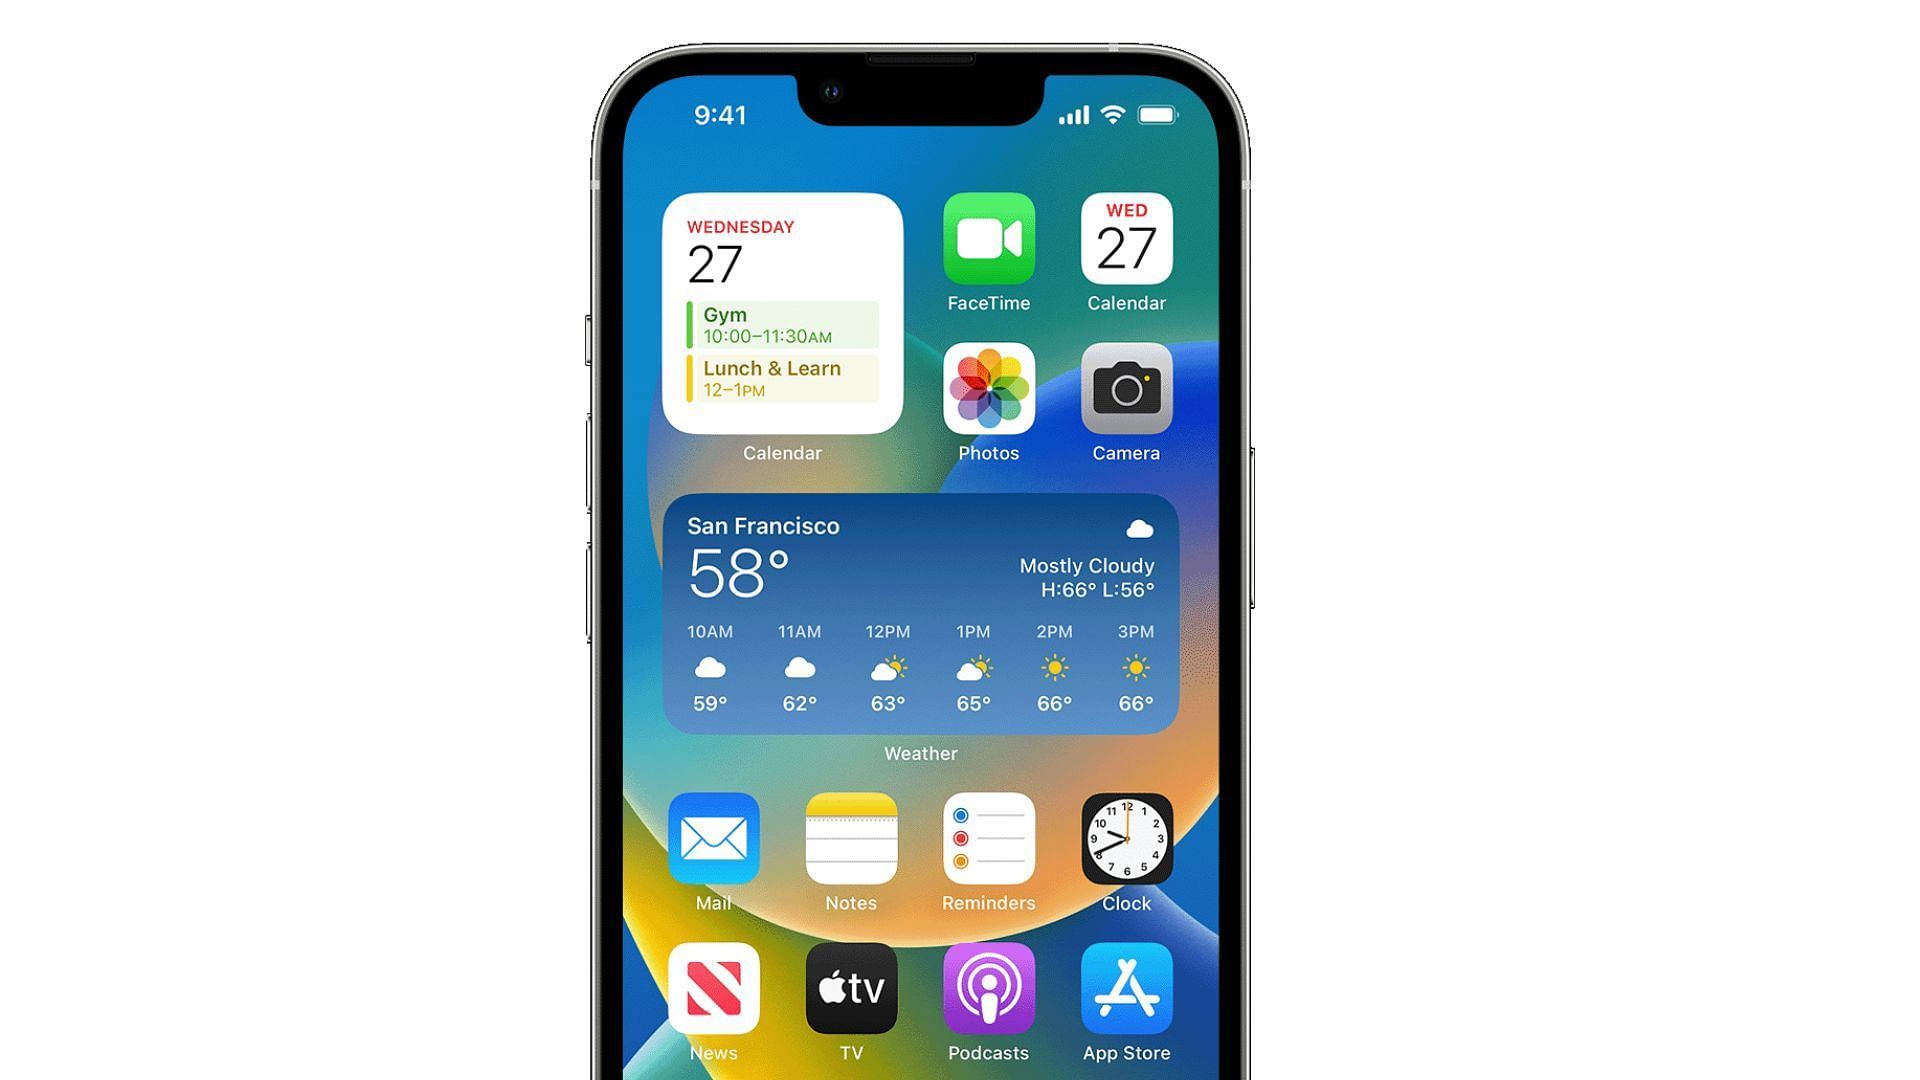The image size is (1920, 1080).
Task: Open the News app
Action: coord(713,989)
